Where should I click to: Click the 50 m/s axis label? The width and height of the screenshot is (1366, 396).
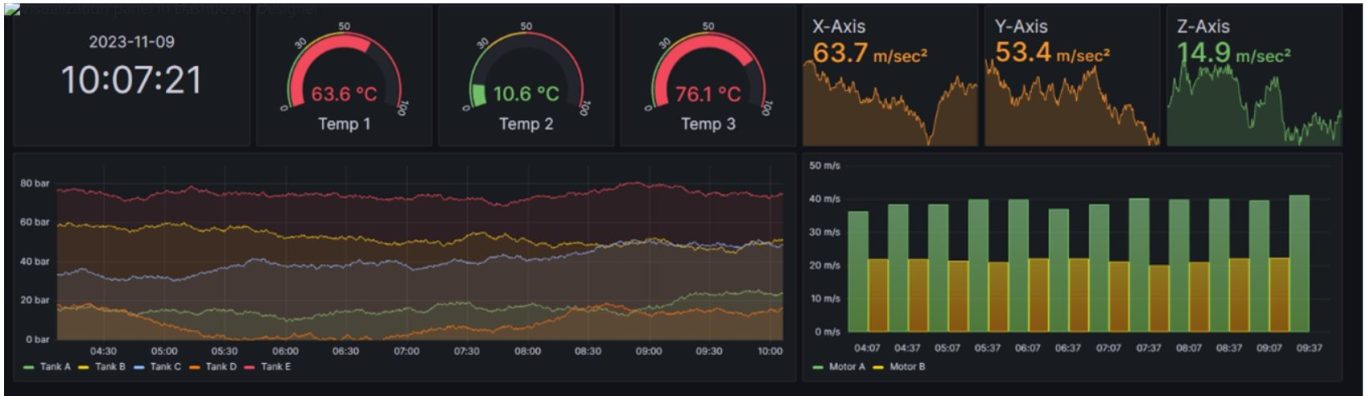click(824, 165)
